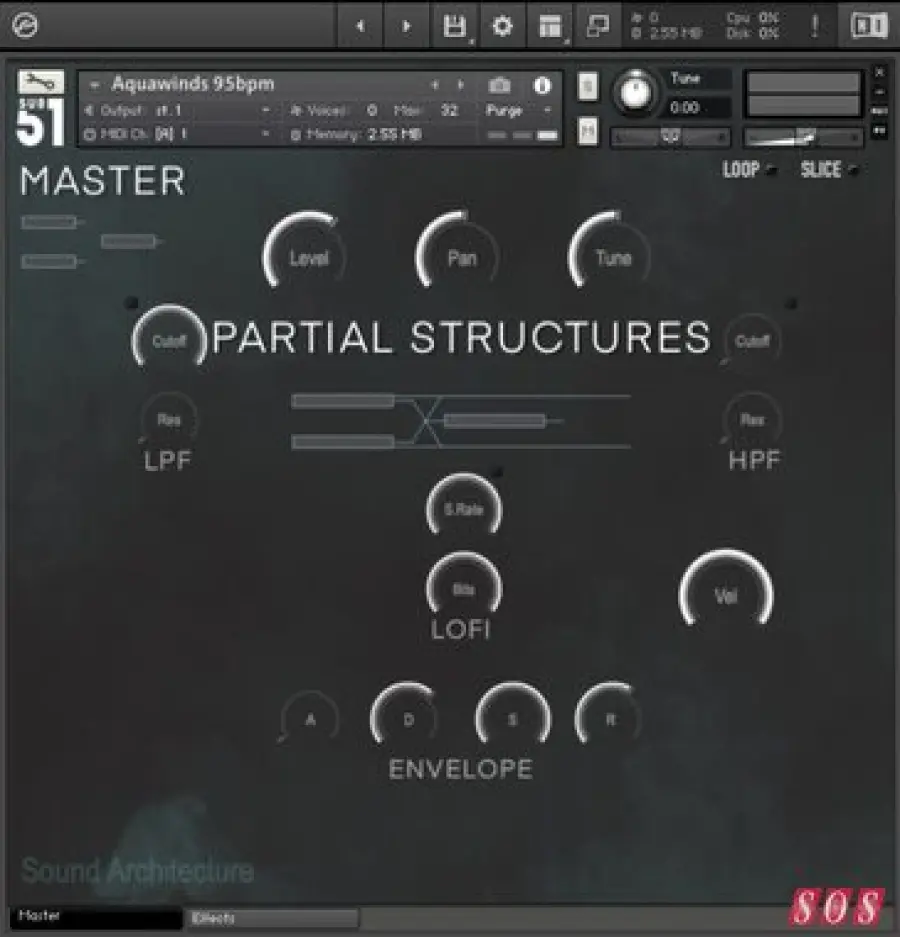Click the save (disk) icon in the toolbar
The width and height of the screenshot is (900, 937).
pyautogui.click(x=453, y=27)
